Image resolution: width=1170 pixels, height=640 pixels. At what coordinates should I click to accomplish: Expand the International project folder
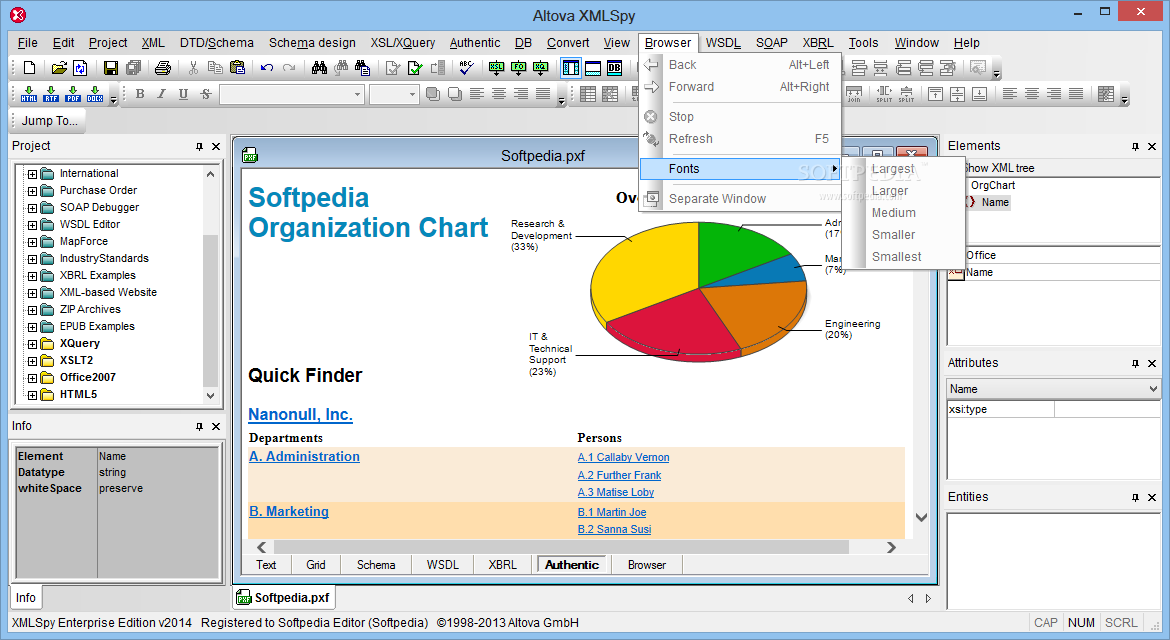coord(32,174)
